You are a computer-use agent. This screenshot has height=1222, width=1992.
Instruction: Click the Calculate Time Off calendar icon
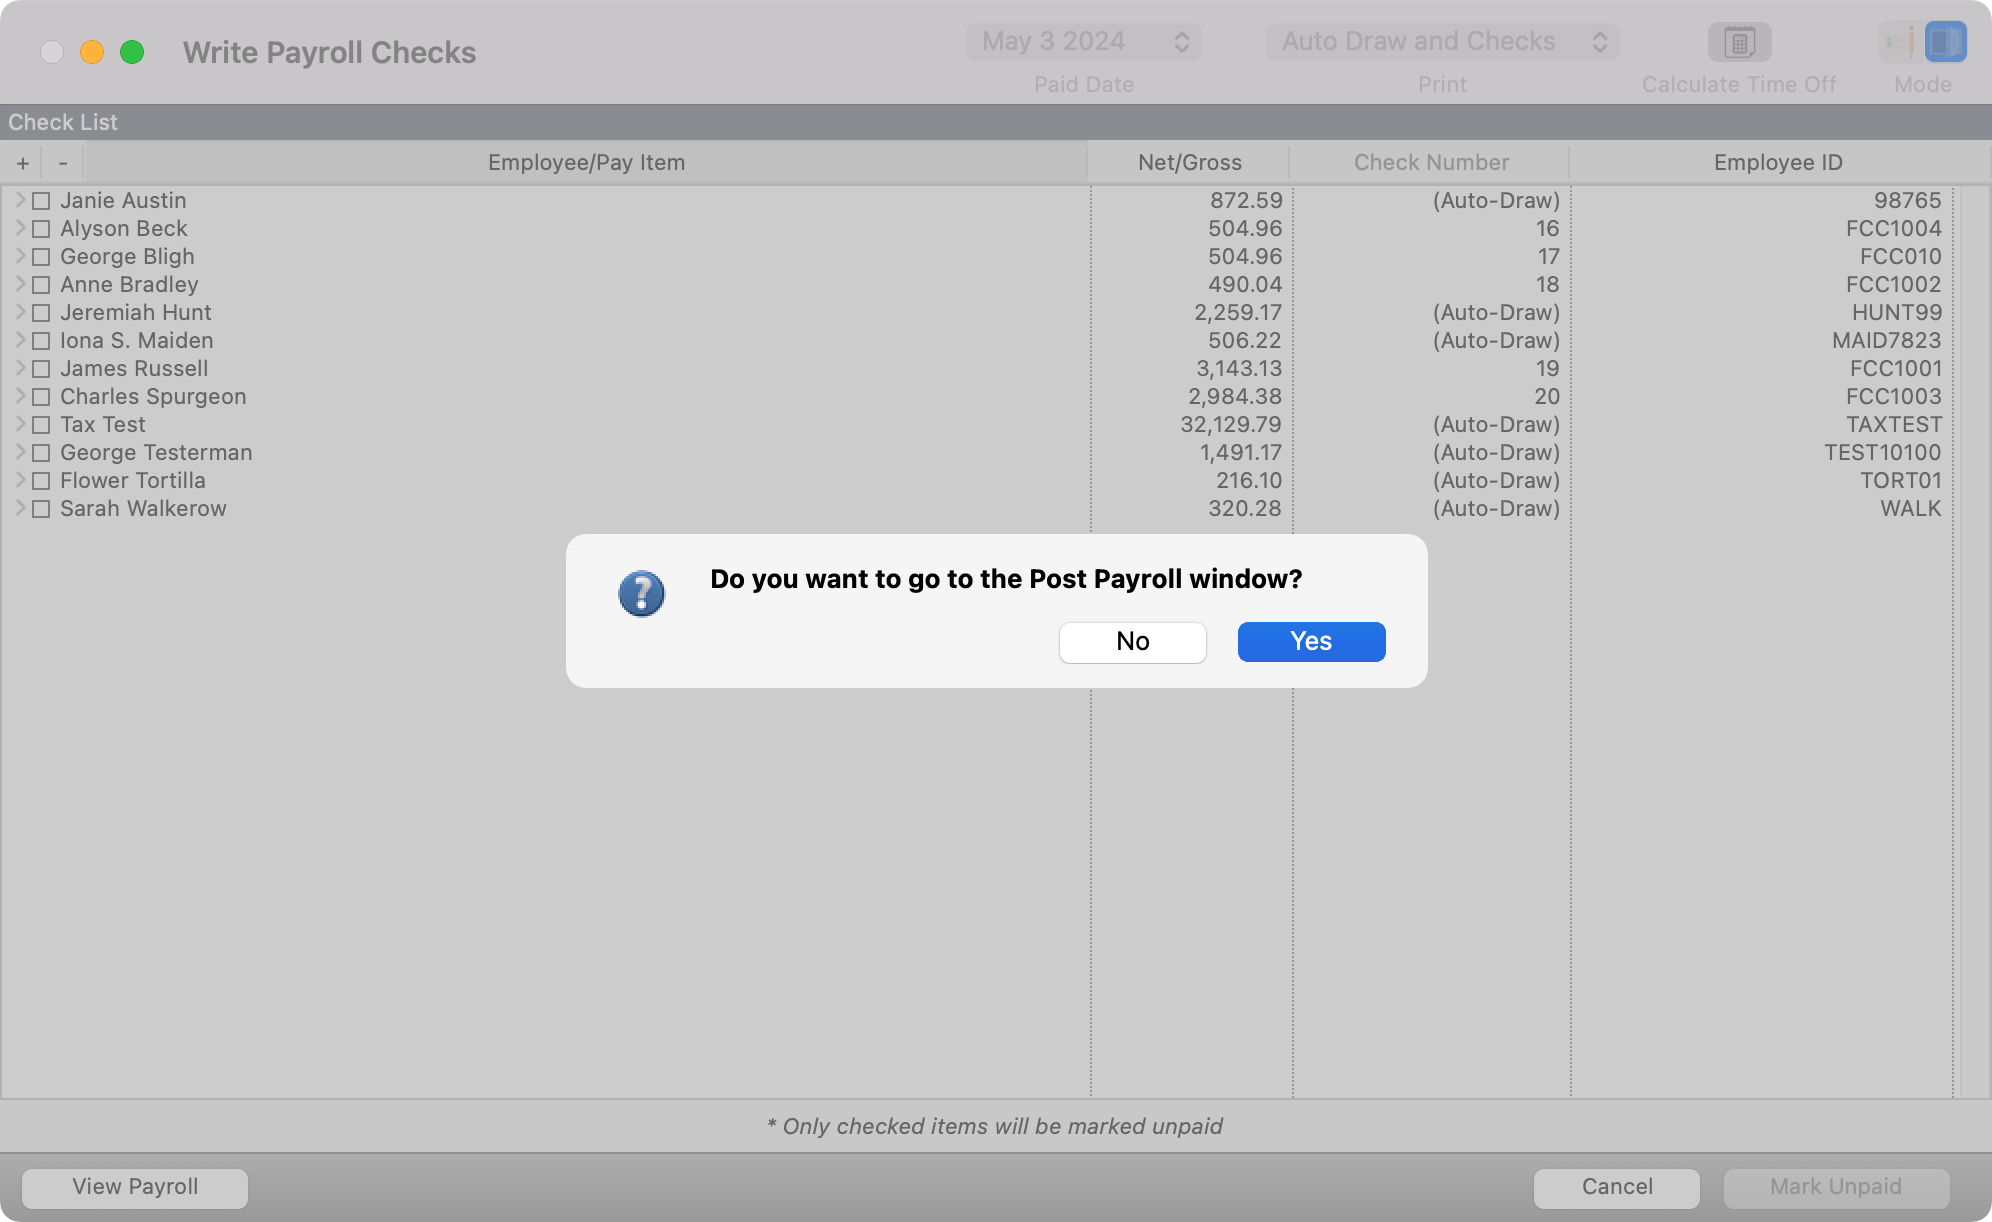[1739, 42]
